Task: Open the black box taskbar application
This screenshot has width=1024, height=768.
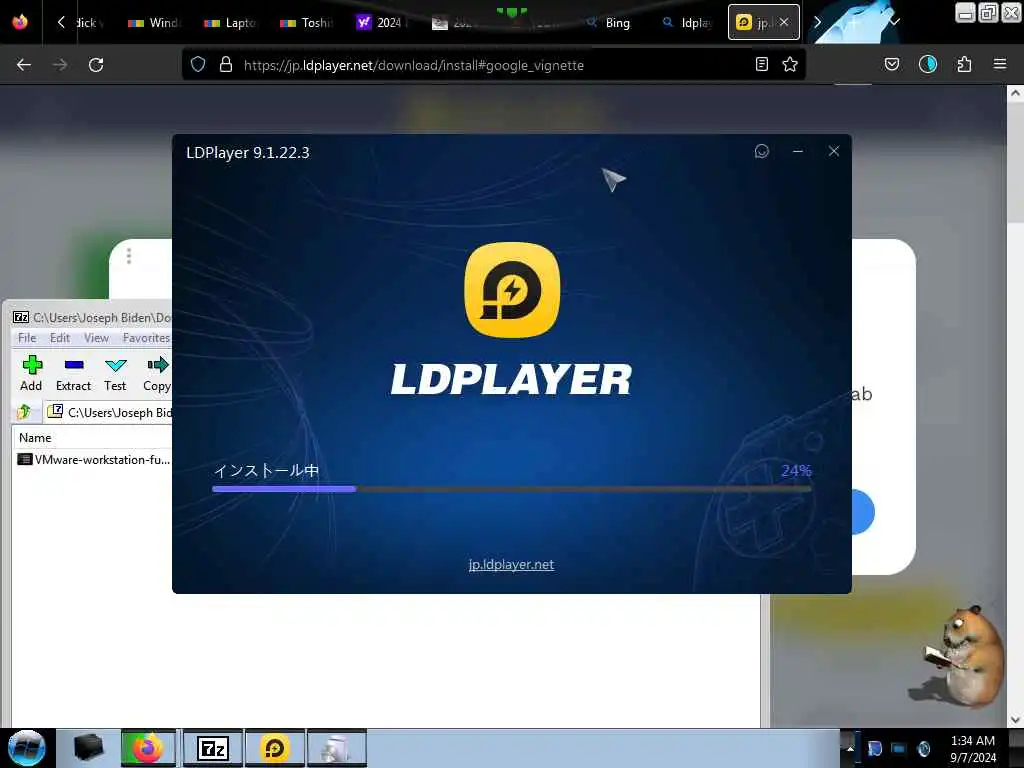Action: [88, 748]
